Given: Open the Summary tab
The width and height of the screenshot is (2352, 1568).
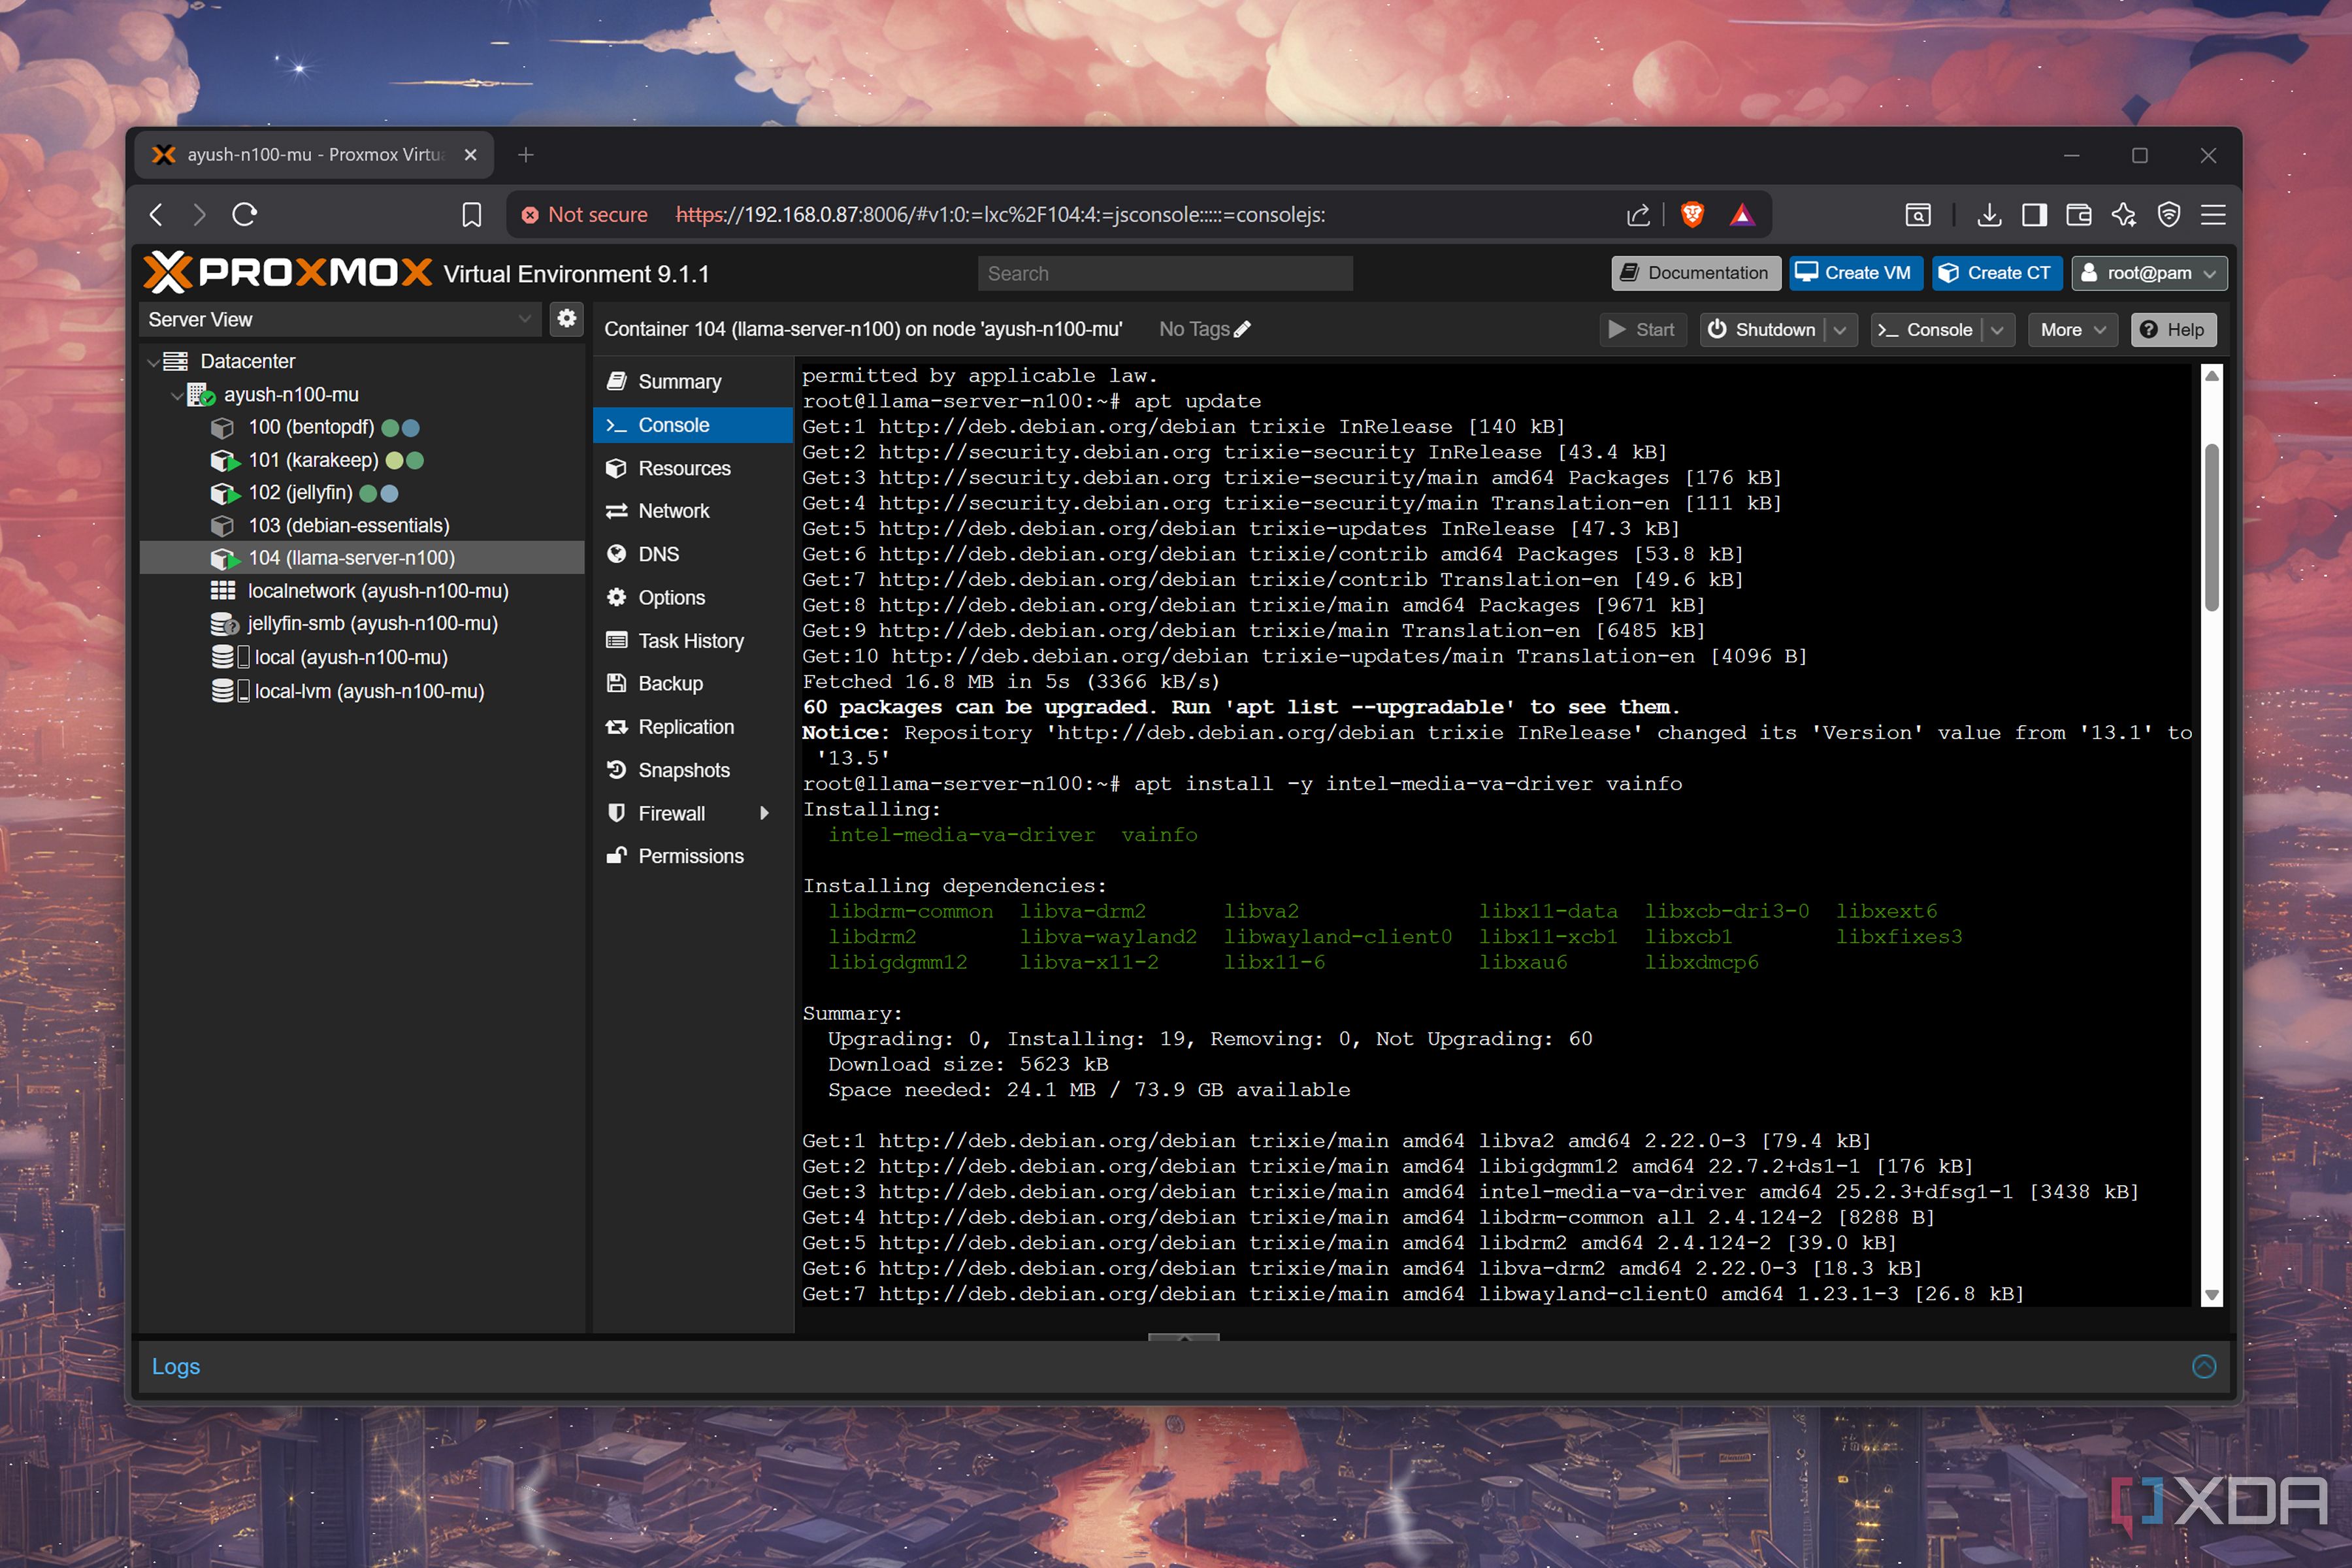Looking at the screenshot, I should [693, 382].
